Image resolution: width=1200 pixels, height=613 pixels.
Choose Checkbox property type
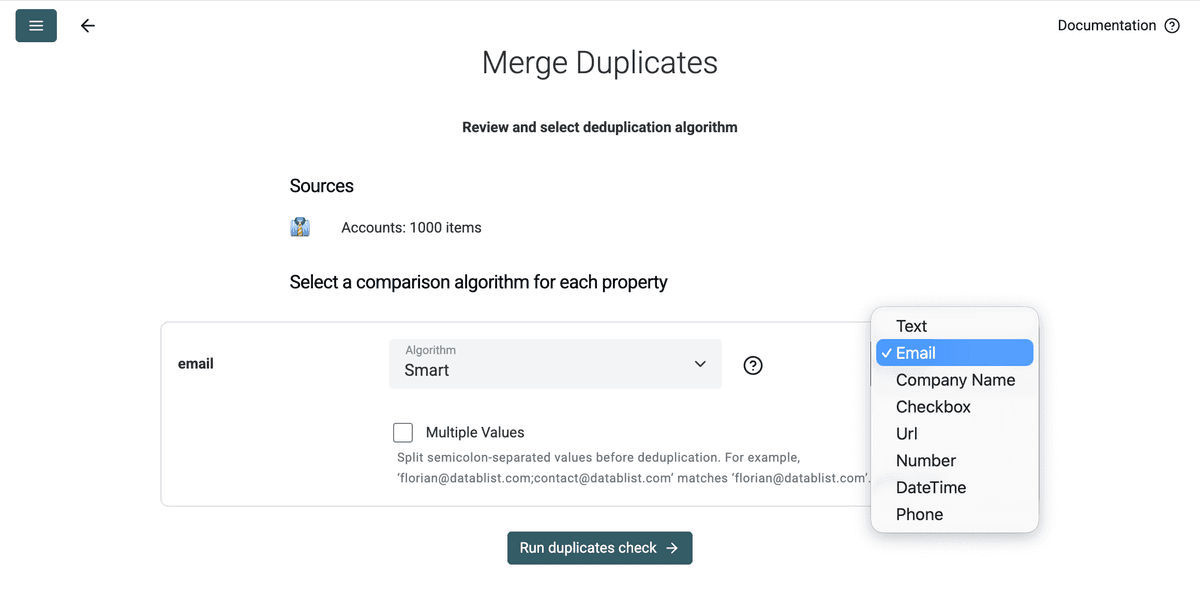[x=954, y=407]
